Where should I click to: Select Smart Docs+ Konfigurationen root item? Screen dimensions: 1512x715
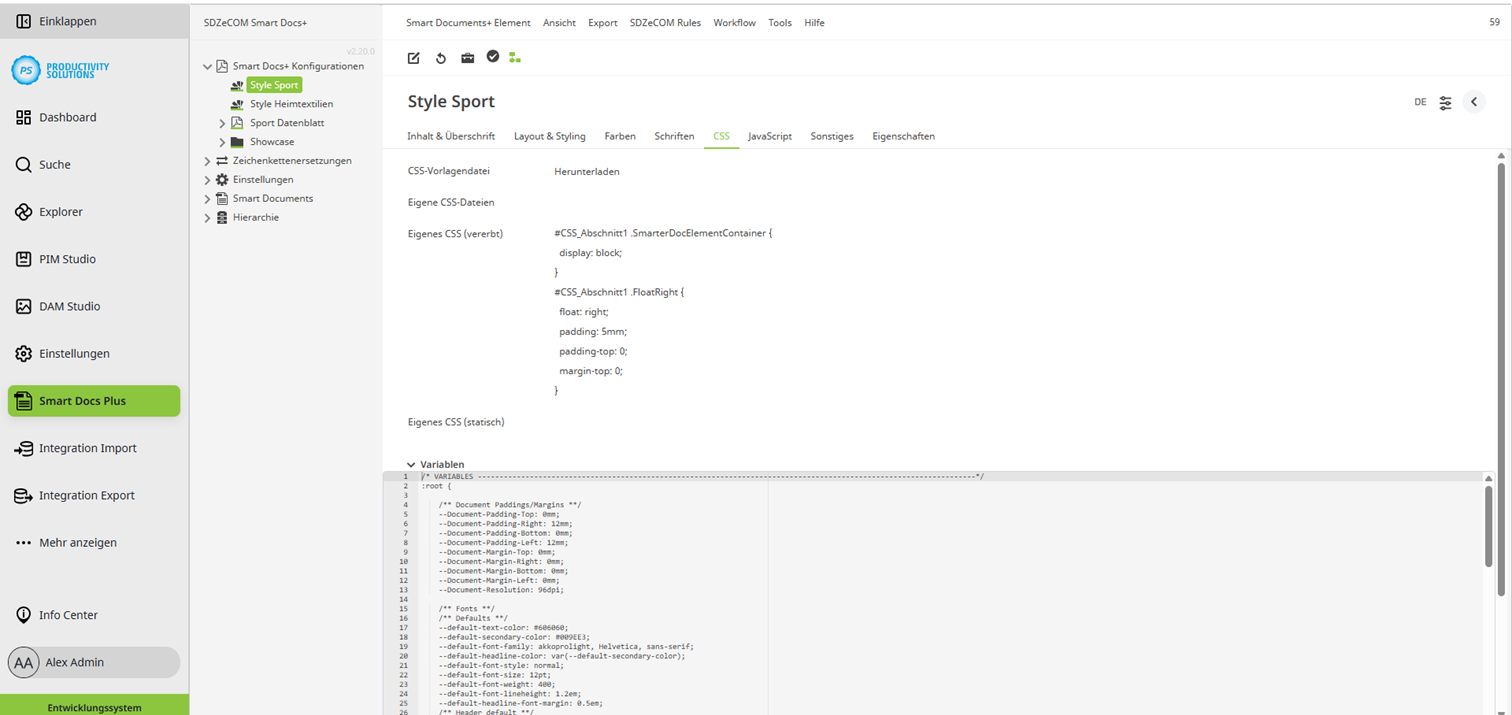click(x=298, y=66)
